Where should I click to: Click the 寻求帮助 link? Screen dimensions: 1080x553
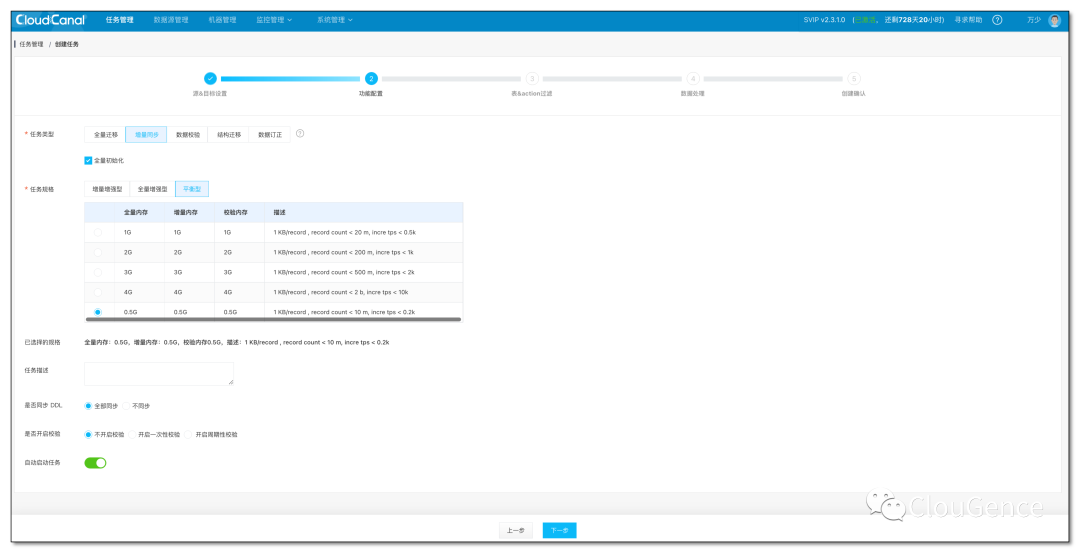[x=968, y=20]
